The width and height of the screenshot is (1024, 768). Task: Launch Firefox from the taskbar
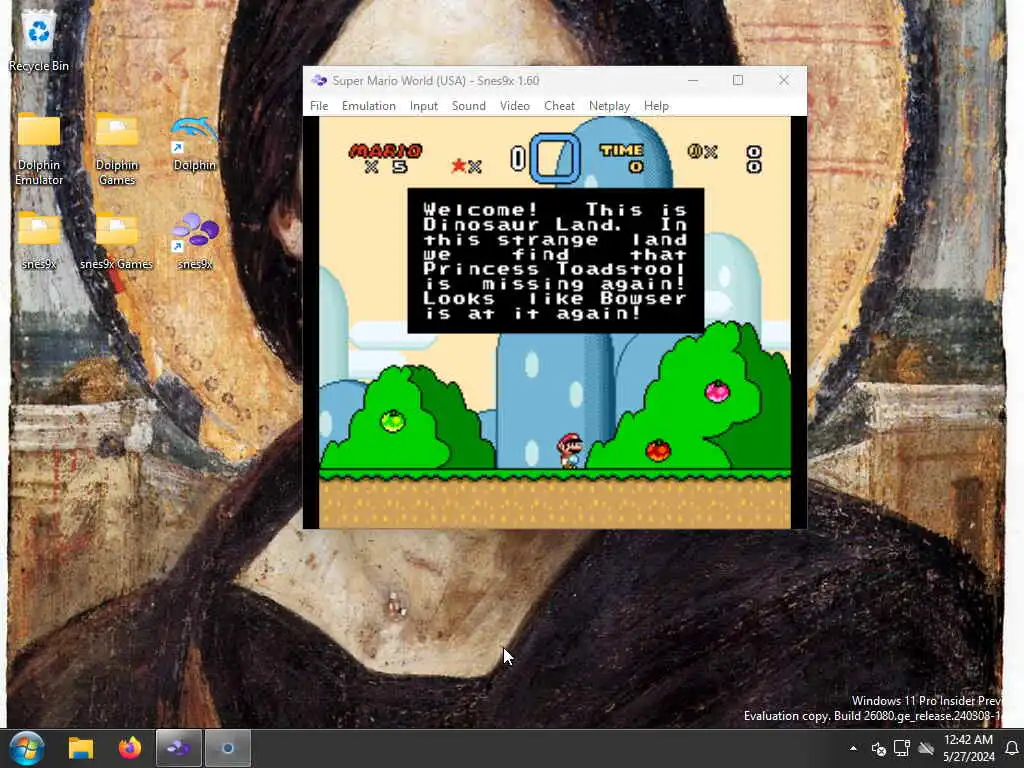point(130,748)
